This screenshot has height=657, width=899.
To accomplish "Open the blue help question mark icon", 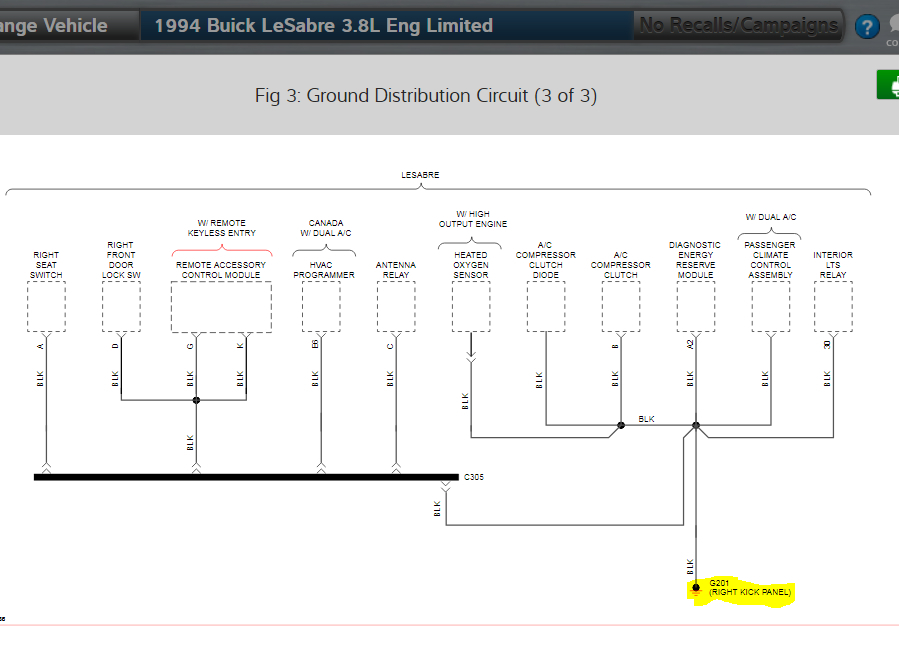I will click(867, 26).
